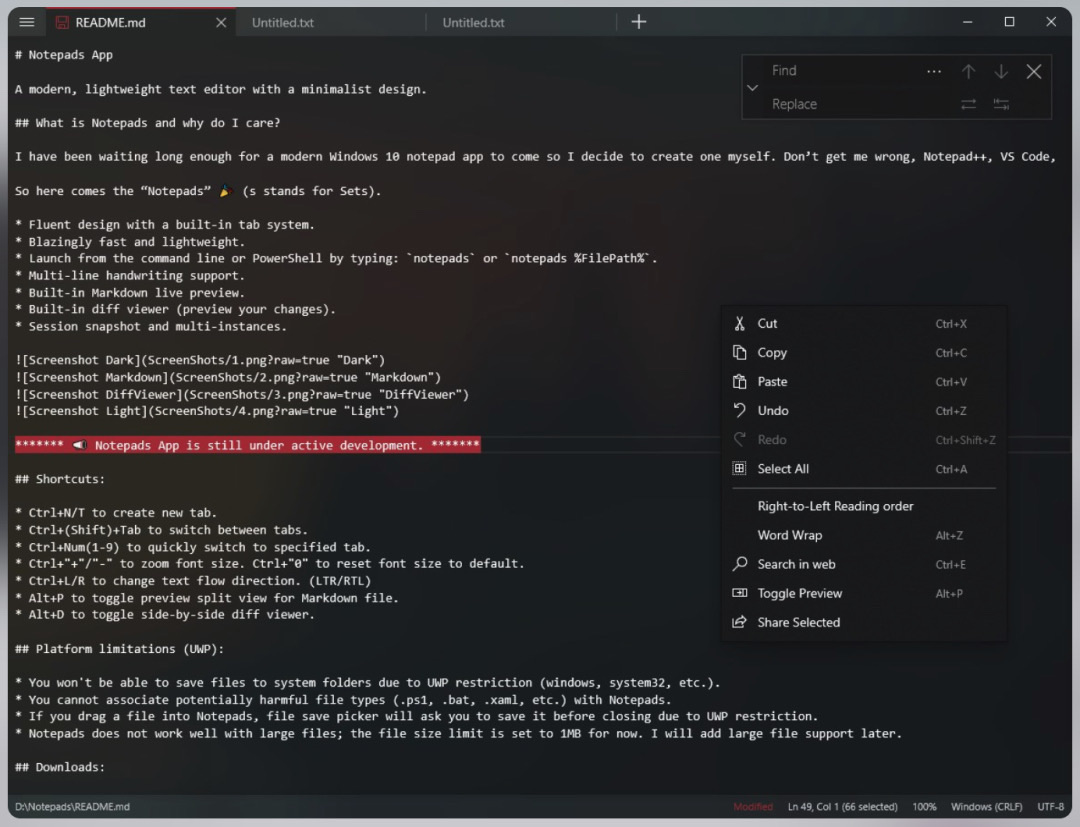Click the Screenshot Dark image markdown line
Image resolution: width=1080 pixels, height=827 pixels.
coord(200,360)
